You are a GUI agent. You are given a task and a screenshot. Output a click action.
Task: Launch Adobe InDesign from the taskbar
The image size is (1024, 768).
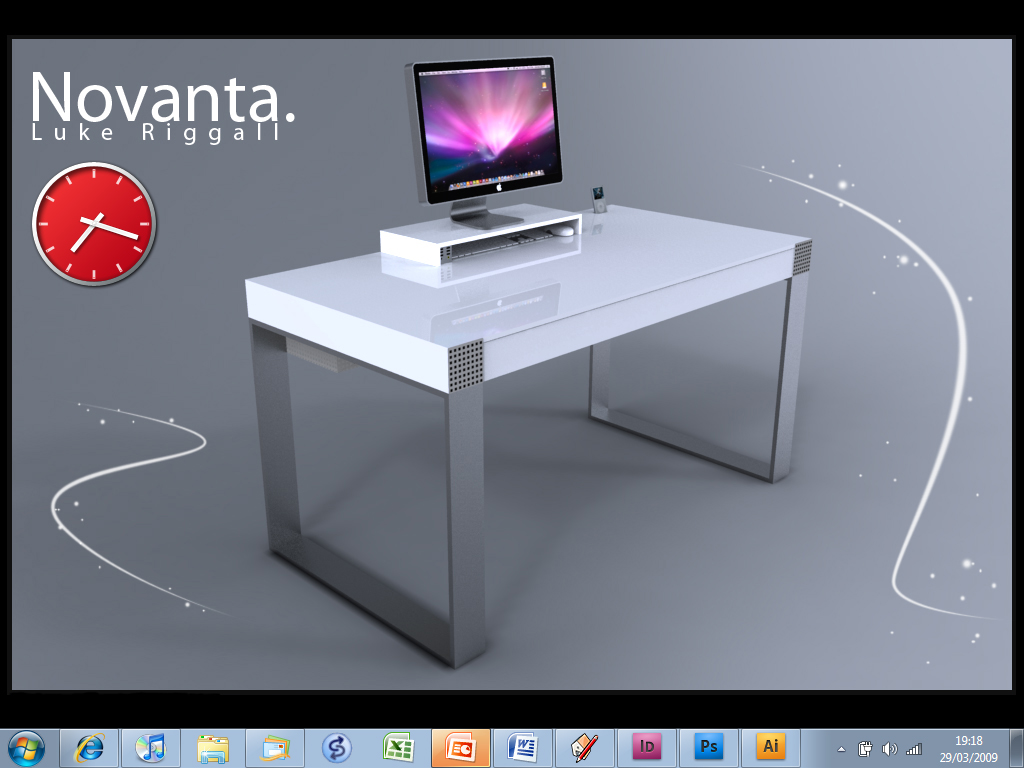pos(647,747)
